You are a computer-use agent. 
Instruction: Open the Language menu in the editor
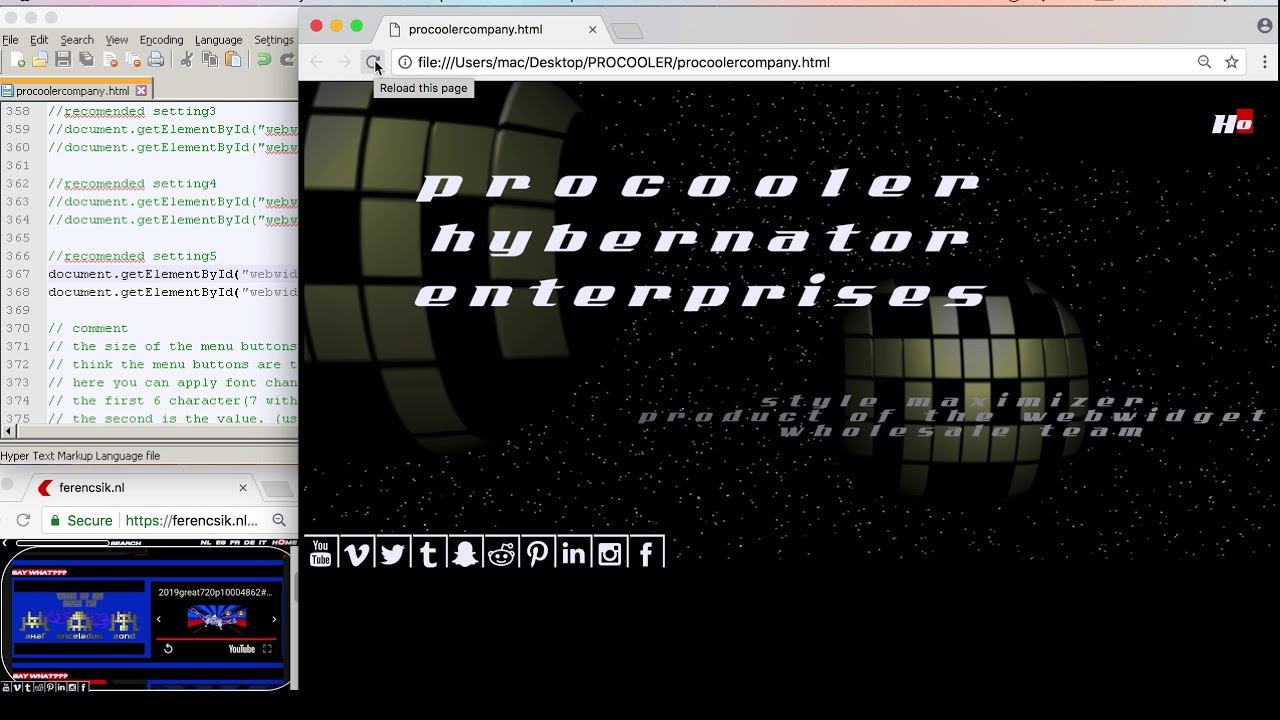point(218,40)
